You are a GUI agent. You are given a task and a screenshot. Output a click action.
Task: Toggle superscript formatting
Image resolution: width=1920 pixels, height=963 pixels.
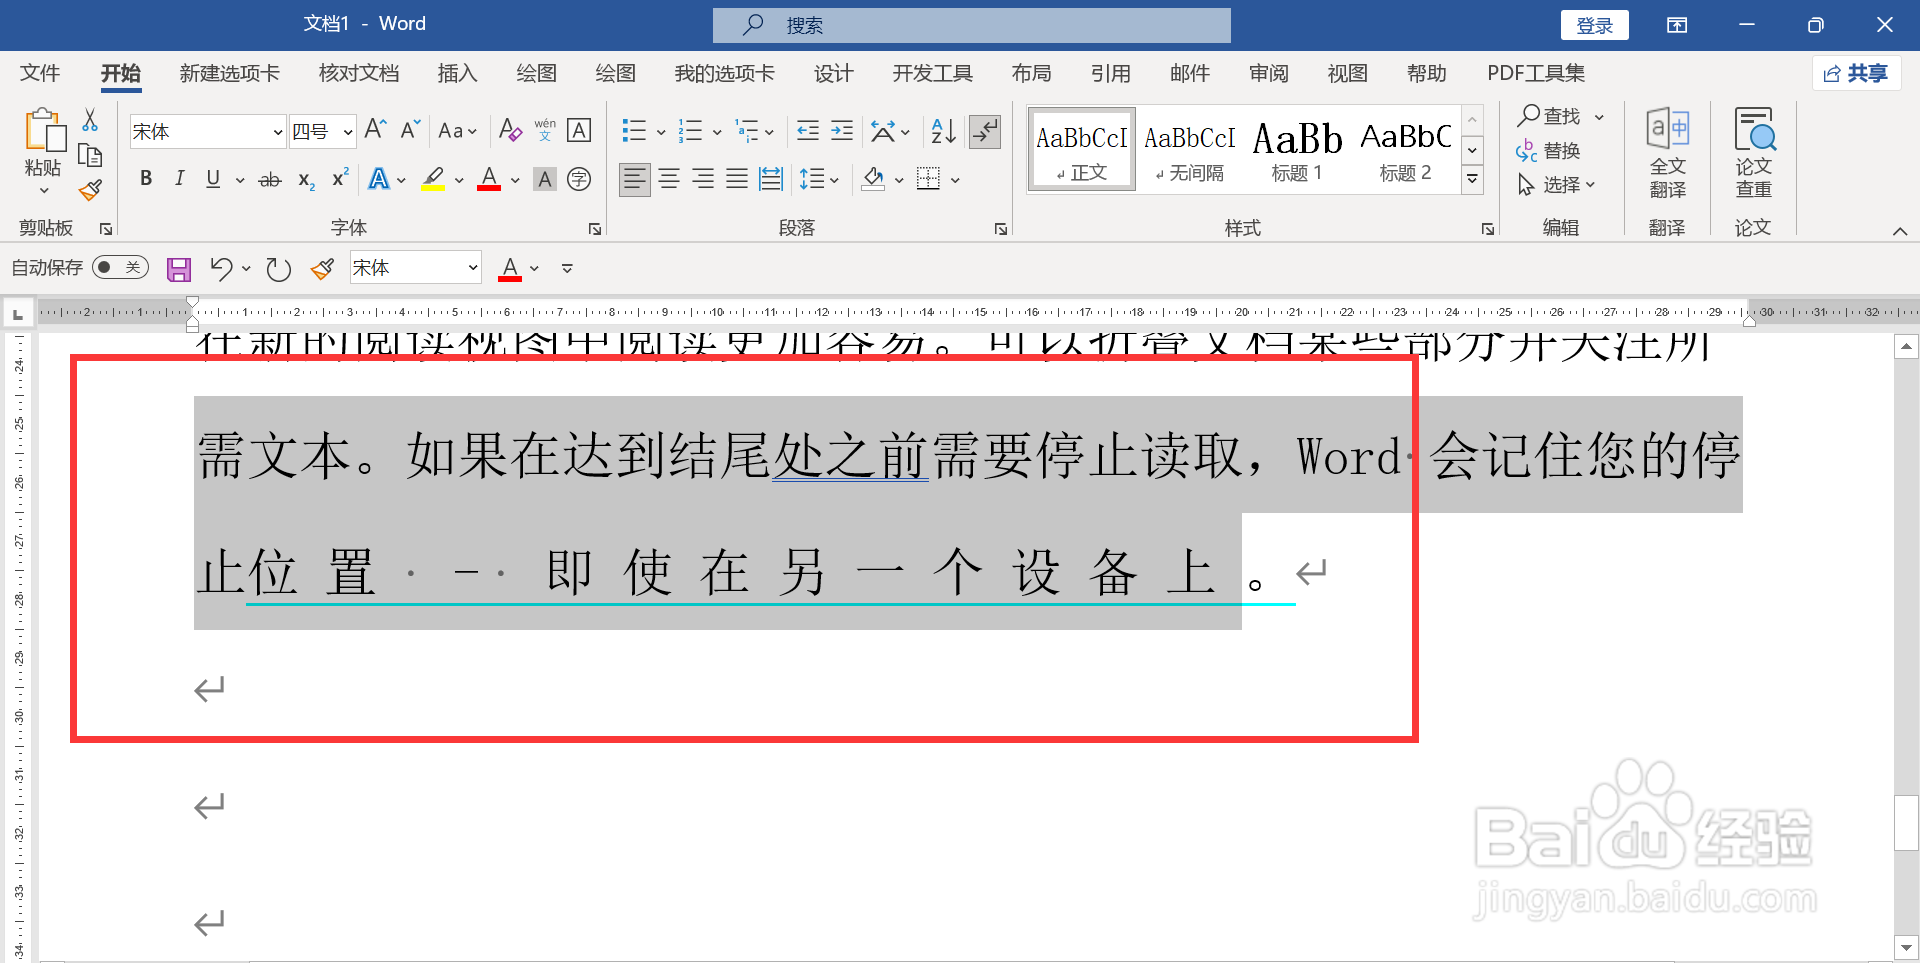[x=340, y=178]
